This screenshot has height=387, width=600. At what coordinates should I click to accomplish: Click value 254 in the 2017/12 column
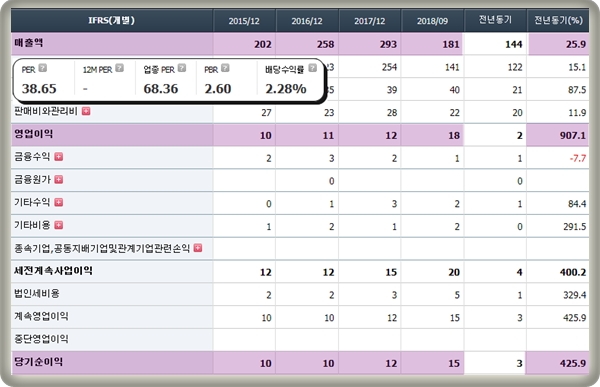(x=389, y=67)
